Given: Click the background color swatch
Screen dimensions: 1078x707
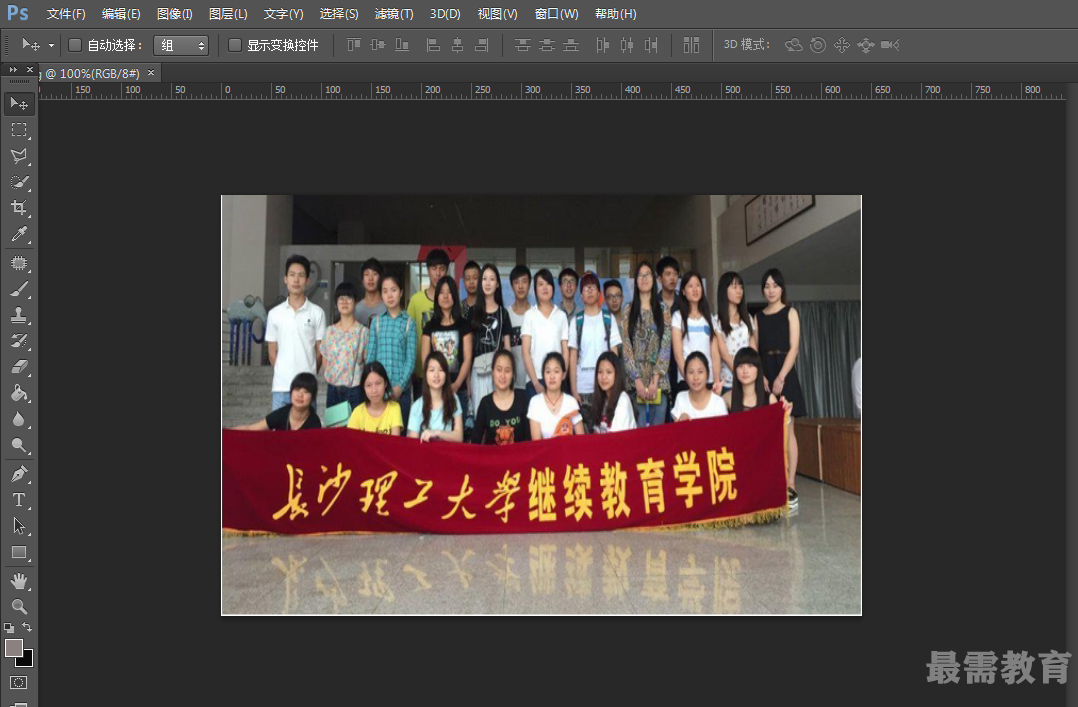Looking at the screenshot, I should tap(28, 662).
